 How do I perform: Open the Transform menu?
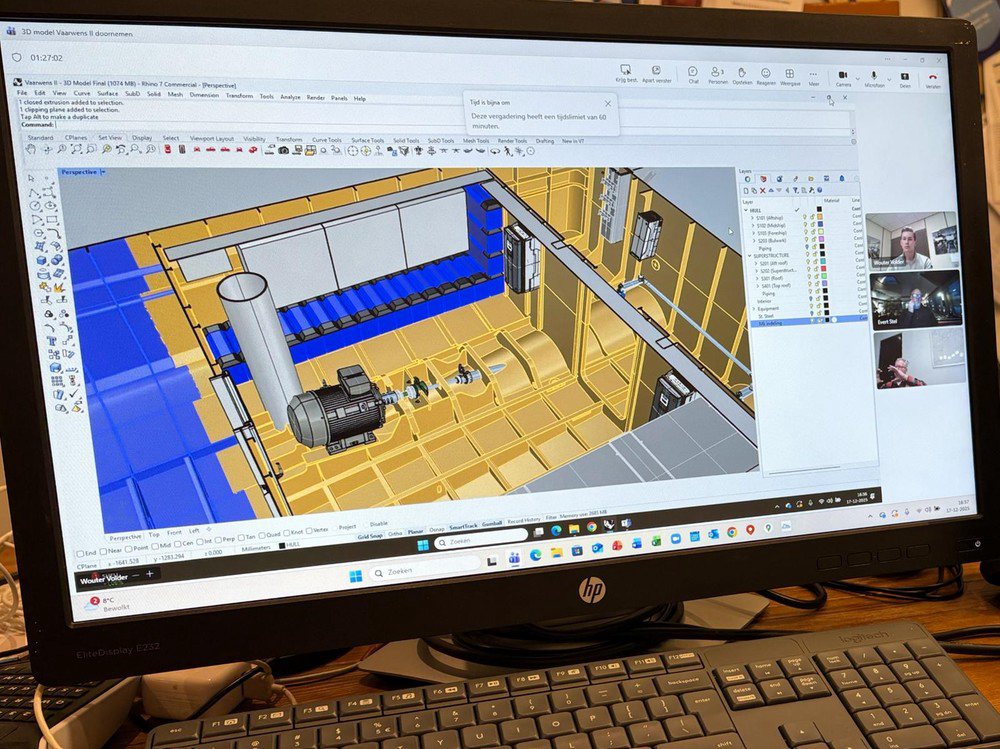(x=239, y=96)
